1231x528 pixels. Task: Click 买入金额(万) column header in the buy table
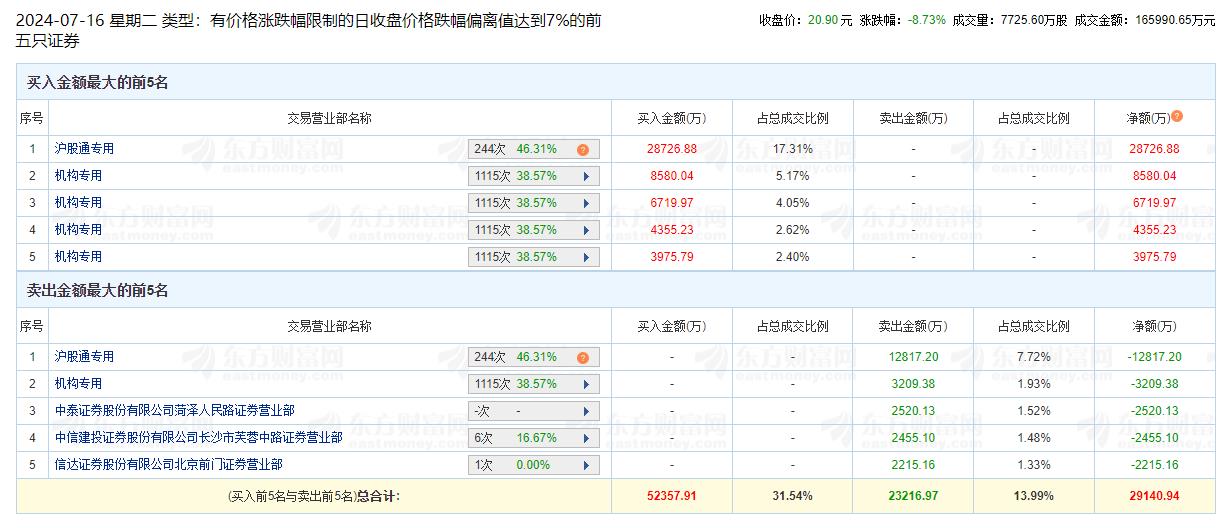point(671,118)
